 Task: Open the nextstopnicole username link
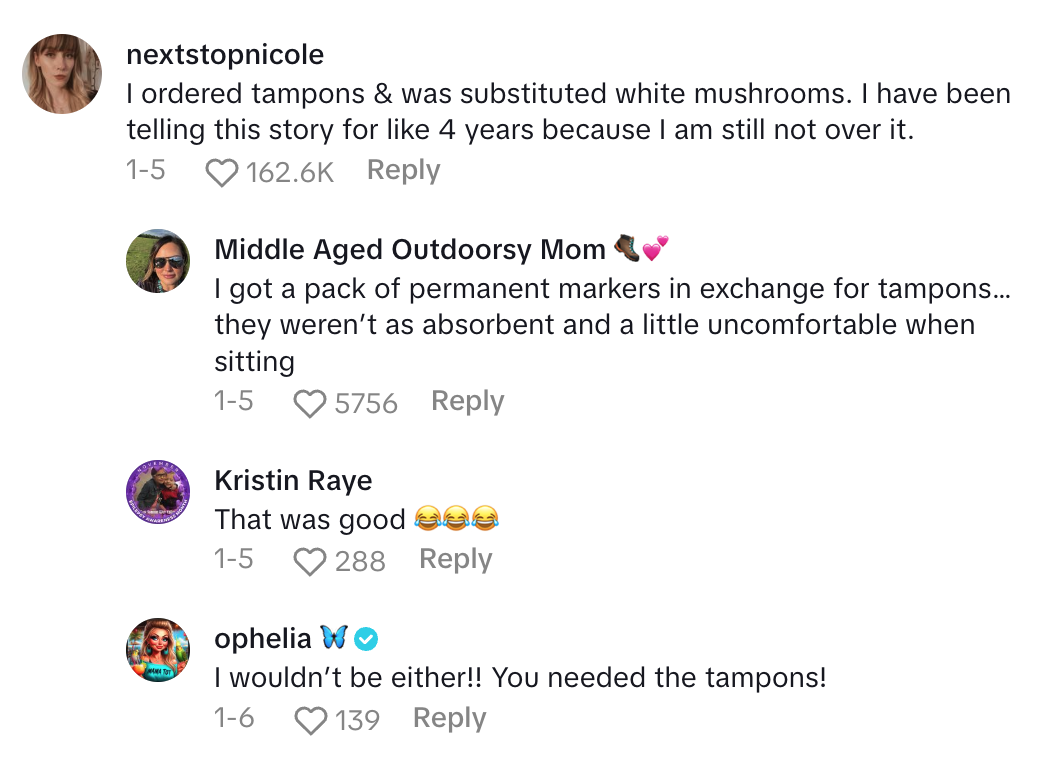pyautogui.click(x=225, y=54)
